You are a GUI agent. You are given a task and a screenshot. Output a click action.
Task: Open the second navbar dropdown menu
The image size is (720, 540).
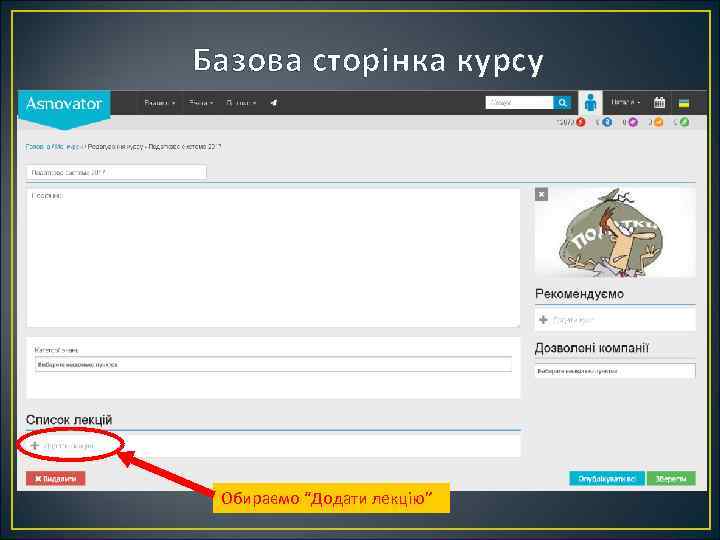click(200, 103)
